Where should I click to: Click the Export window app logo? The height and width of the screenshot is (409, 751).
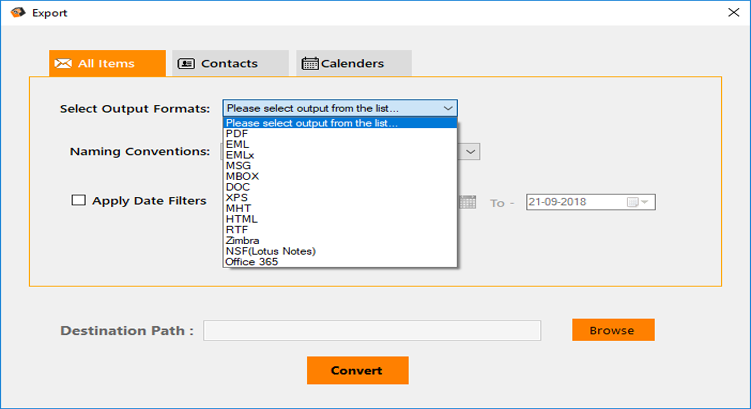17,13
